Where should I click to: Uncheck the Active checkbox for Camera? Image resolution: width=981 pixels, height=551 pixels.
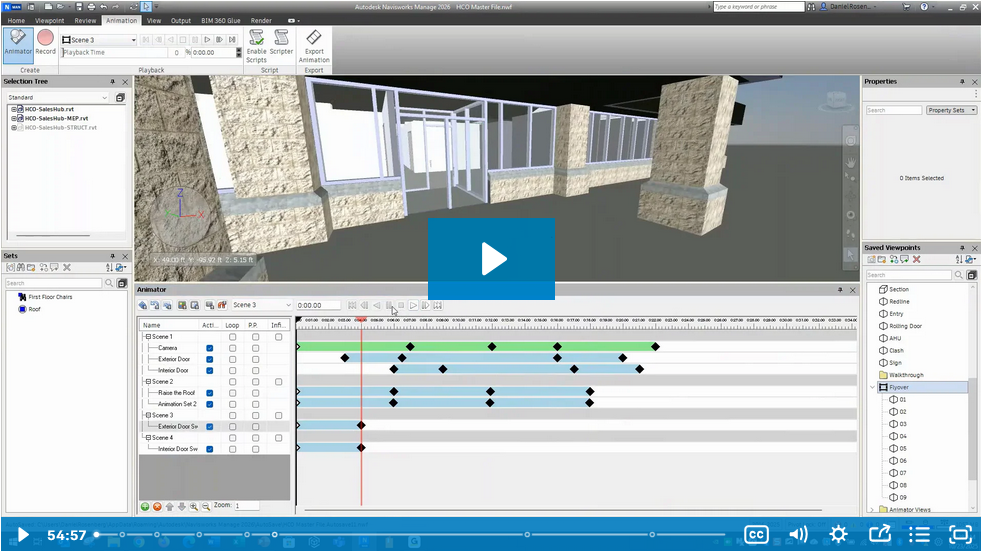pos(209,348)
